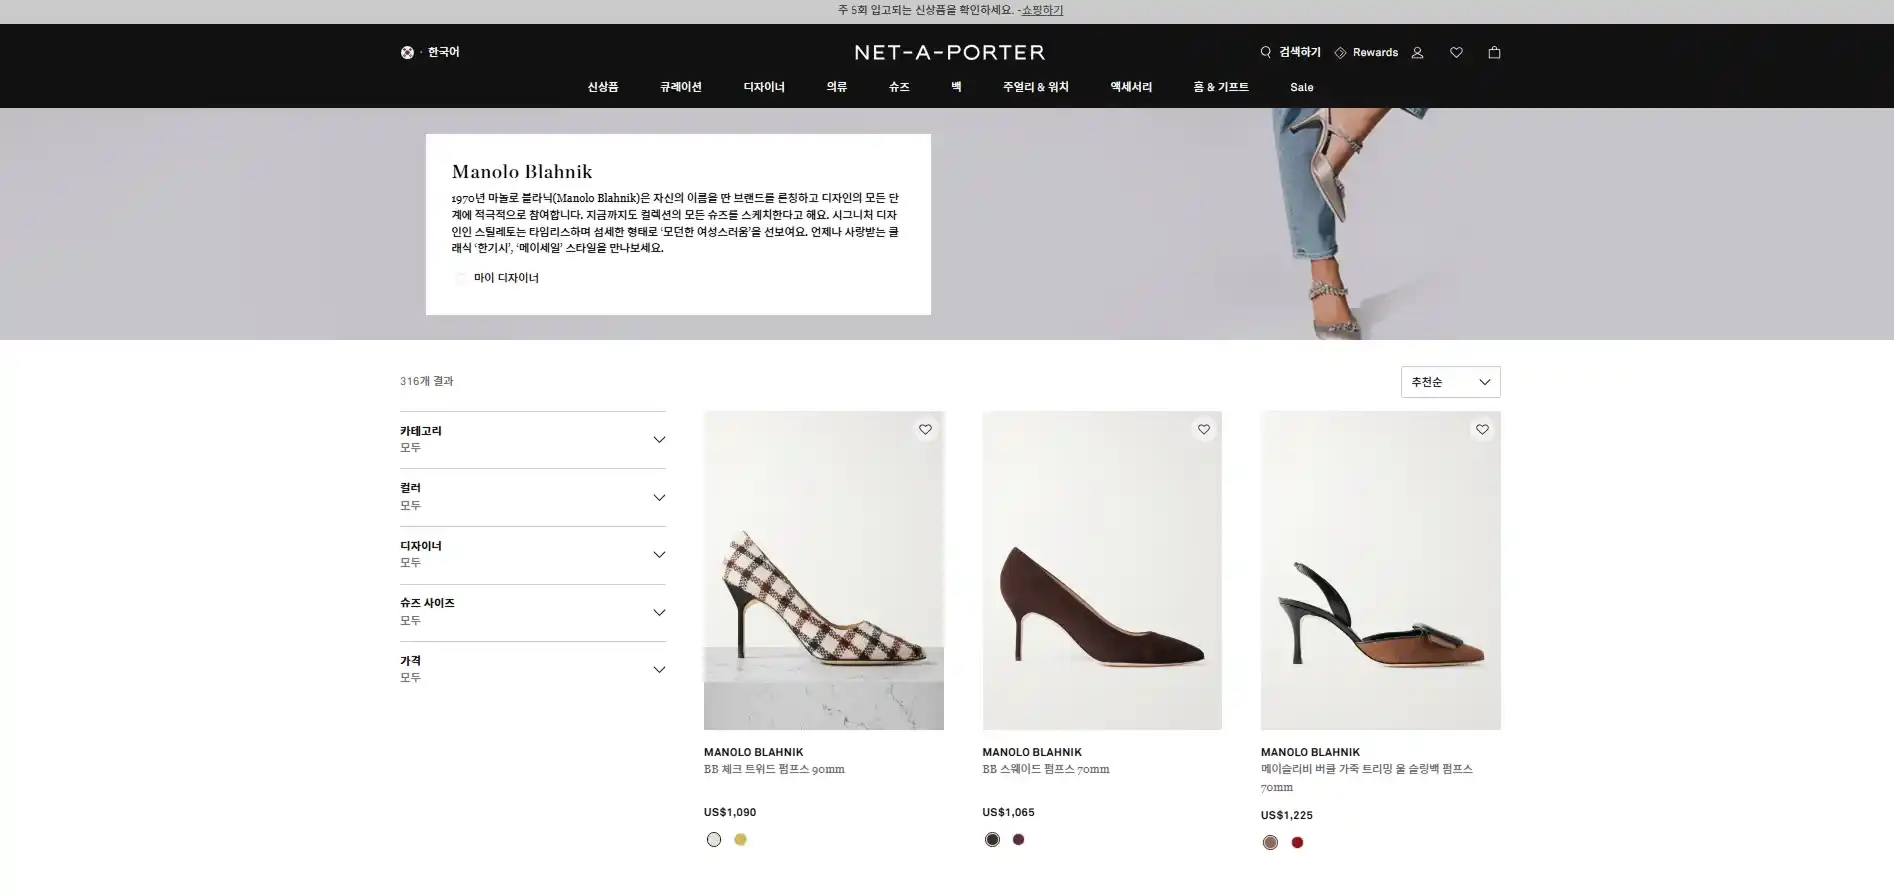Open the BB suede pumps product image
Viewport: 1894px width, 895px height.
[1101, 570]
